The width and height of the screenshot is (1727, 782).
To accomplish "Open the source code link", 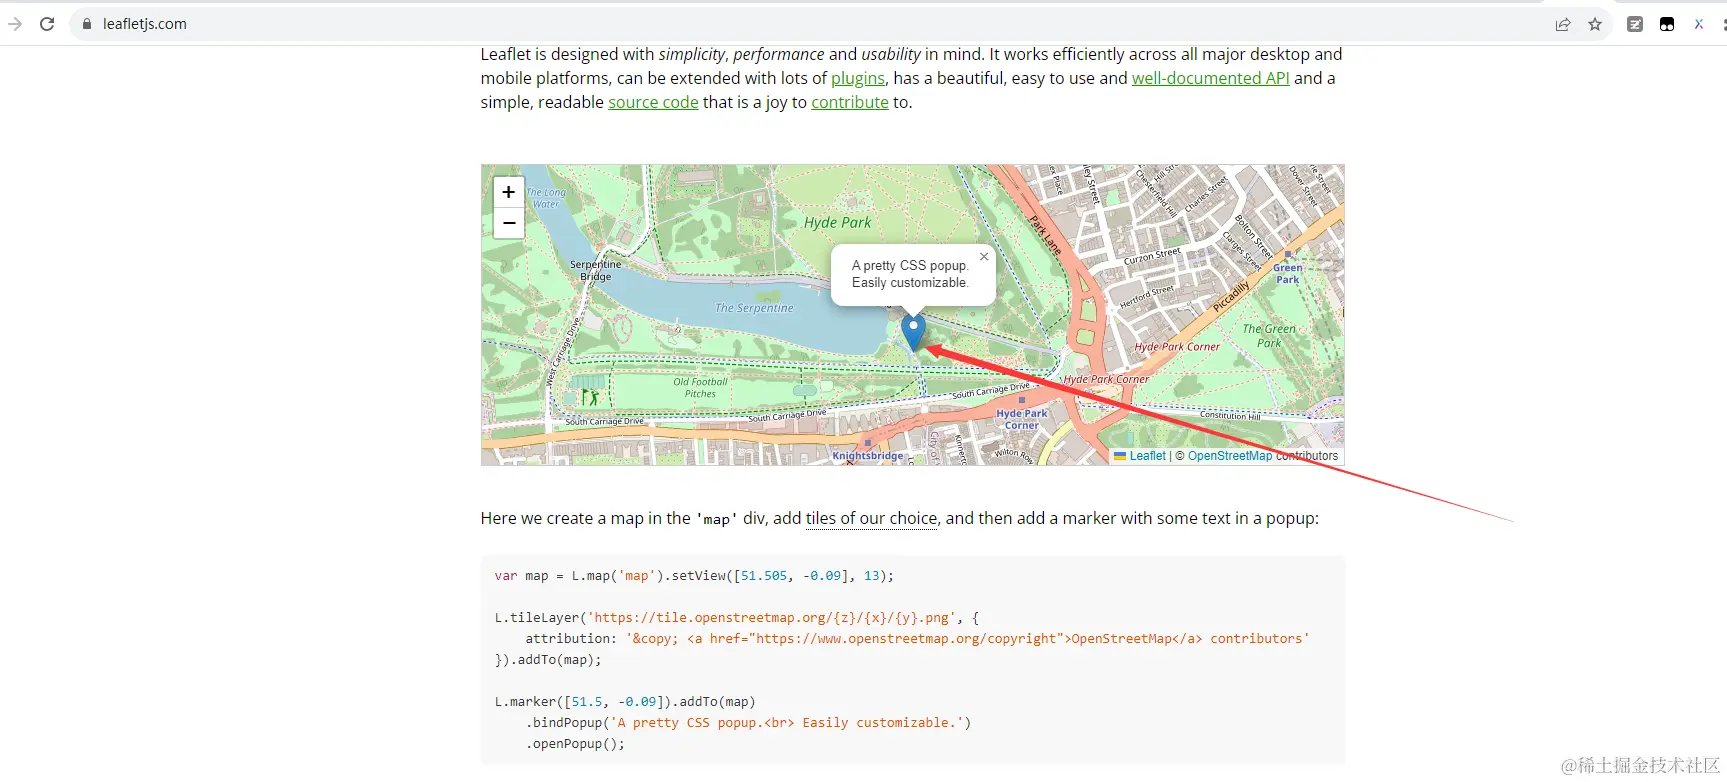I will pos(653,102).
